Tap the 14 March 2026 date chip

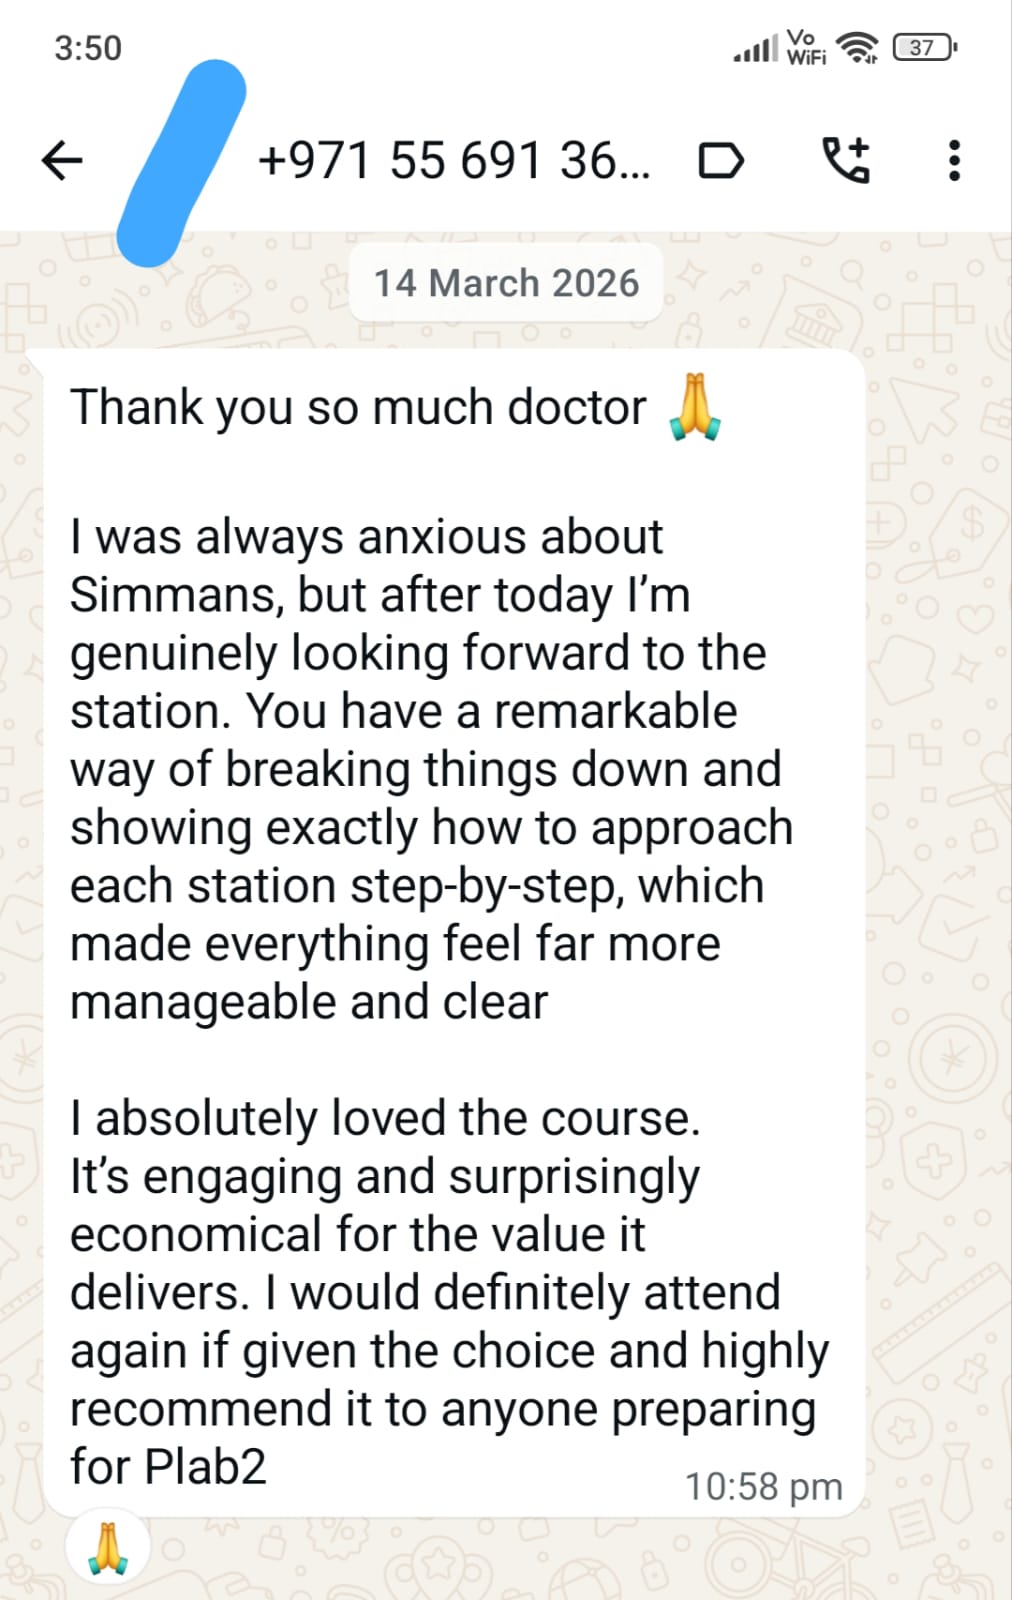click(x=506, y=283)
